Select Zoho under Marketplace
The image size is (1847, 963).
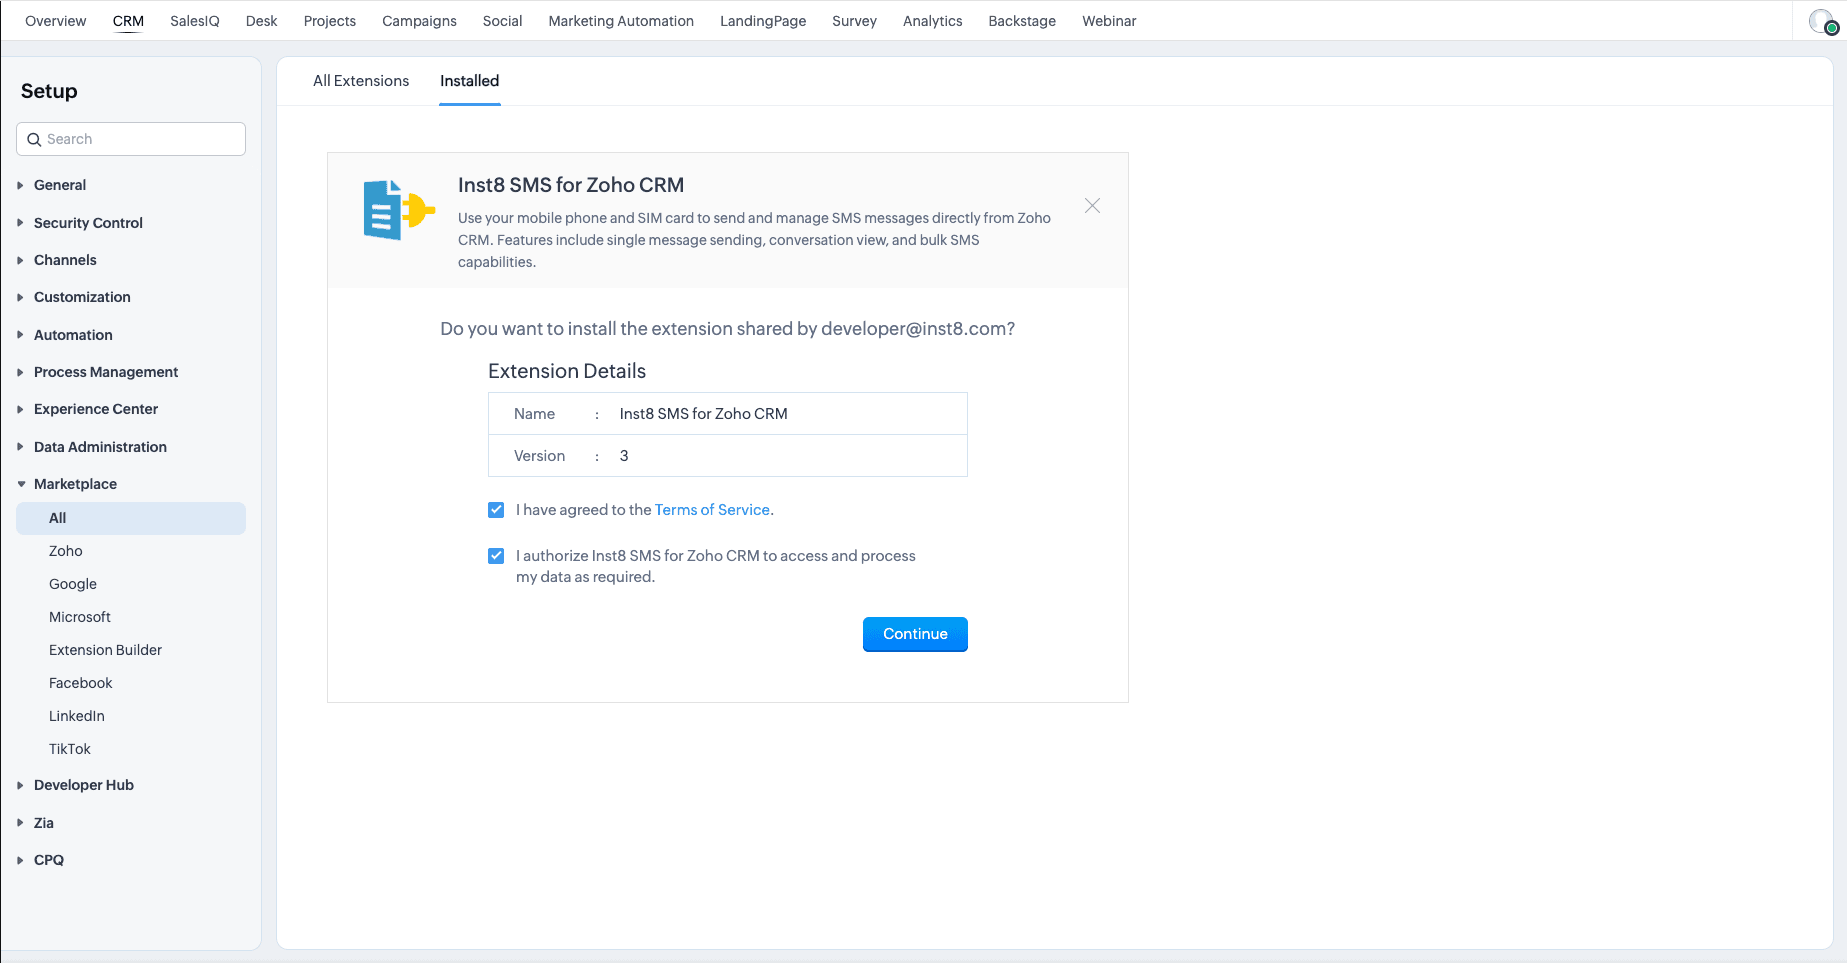(x=66, y=551)
